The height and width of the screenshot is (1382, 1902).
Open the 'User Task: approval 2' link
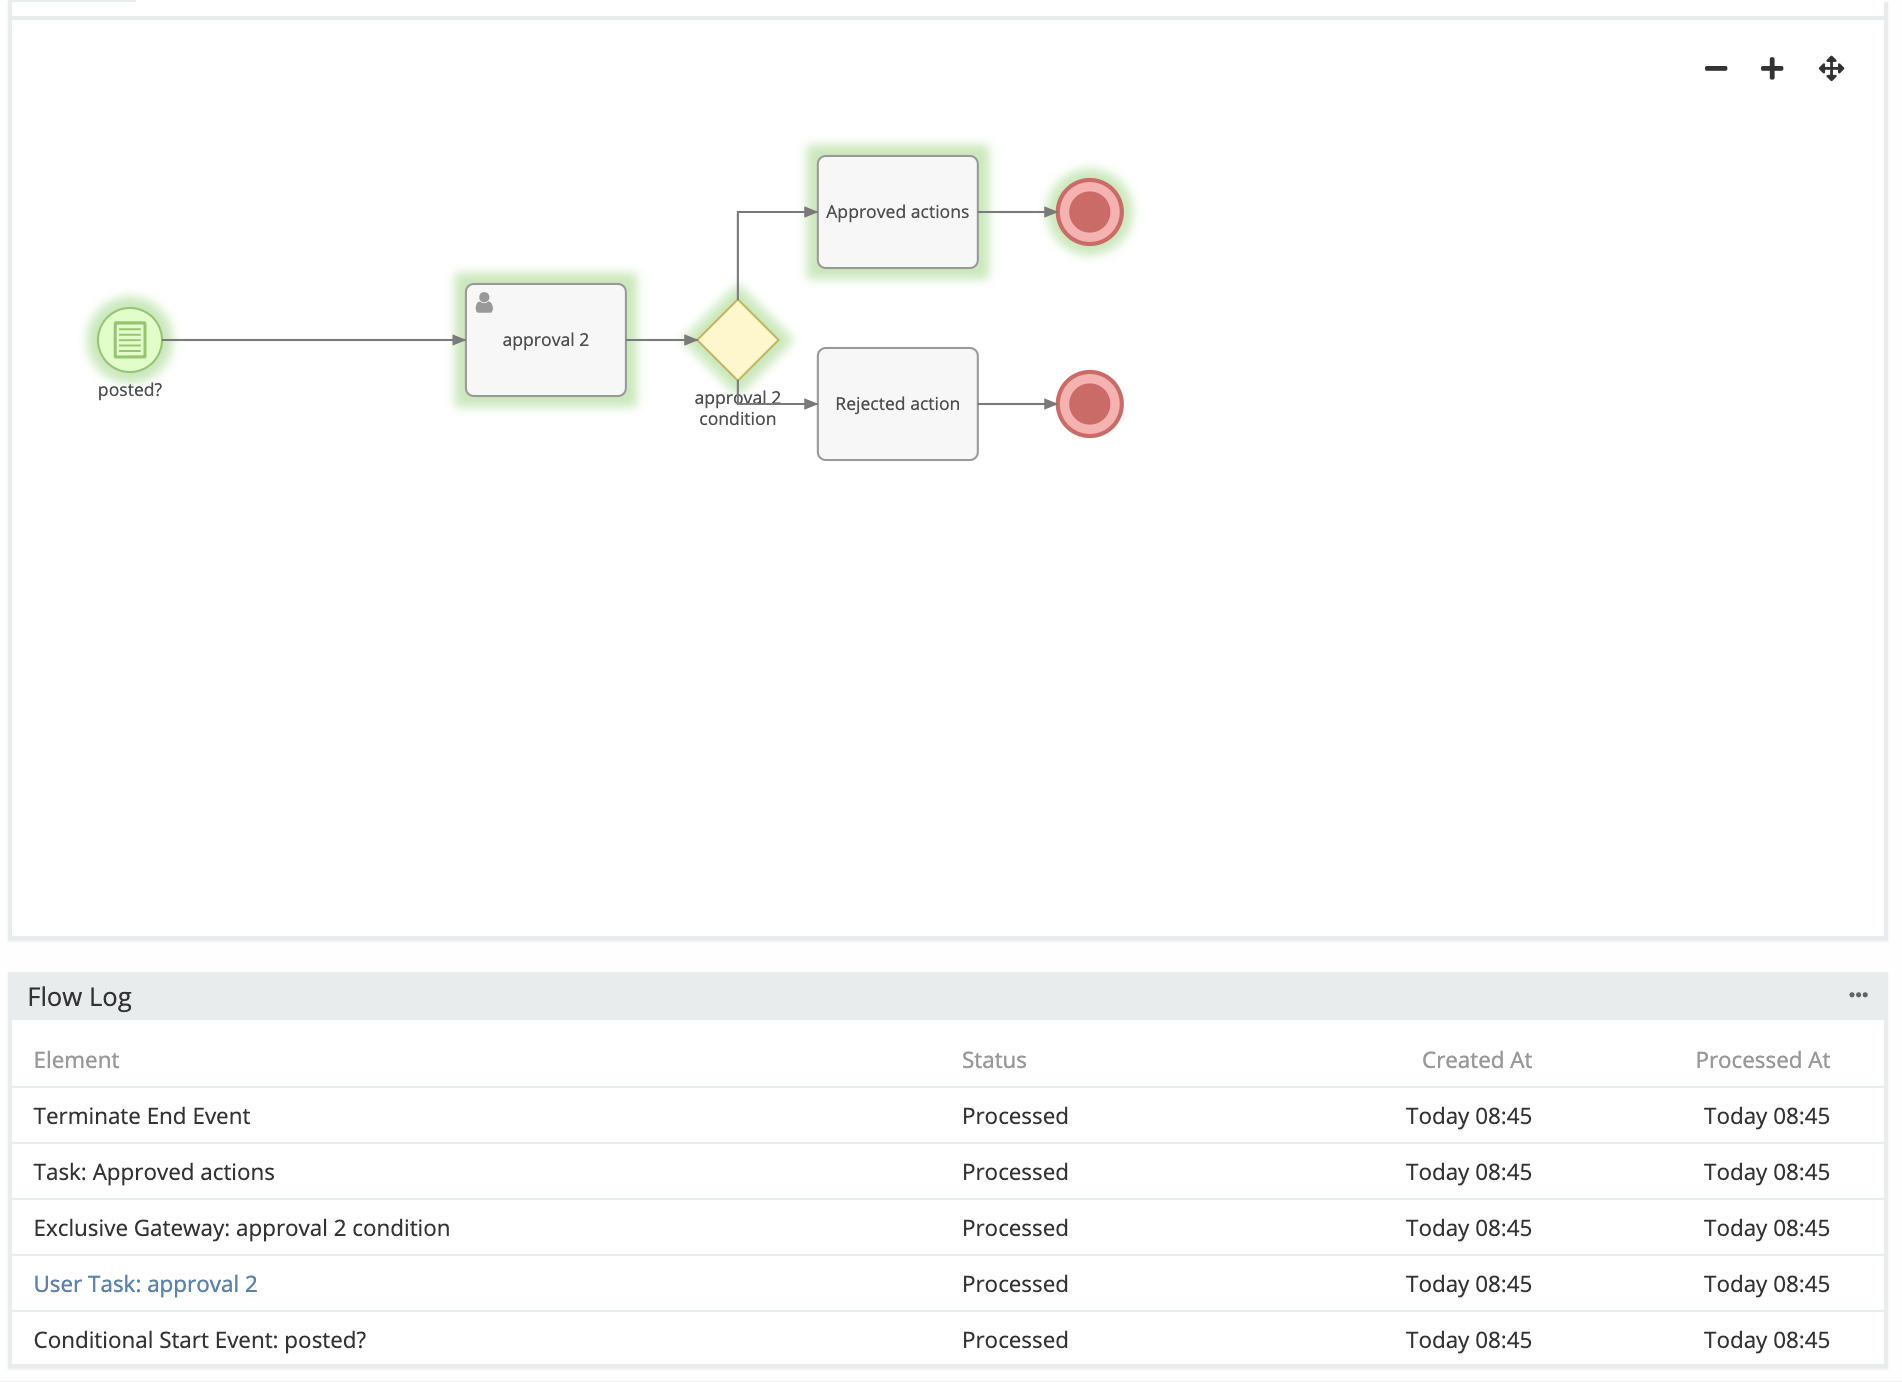point(146,1284)
